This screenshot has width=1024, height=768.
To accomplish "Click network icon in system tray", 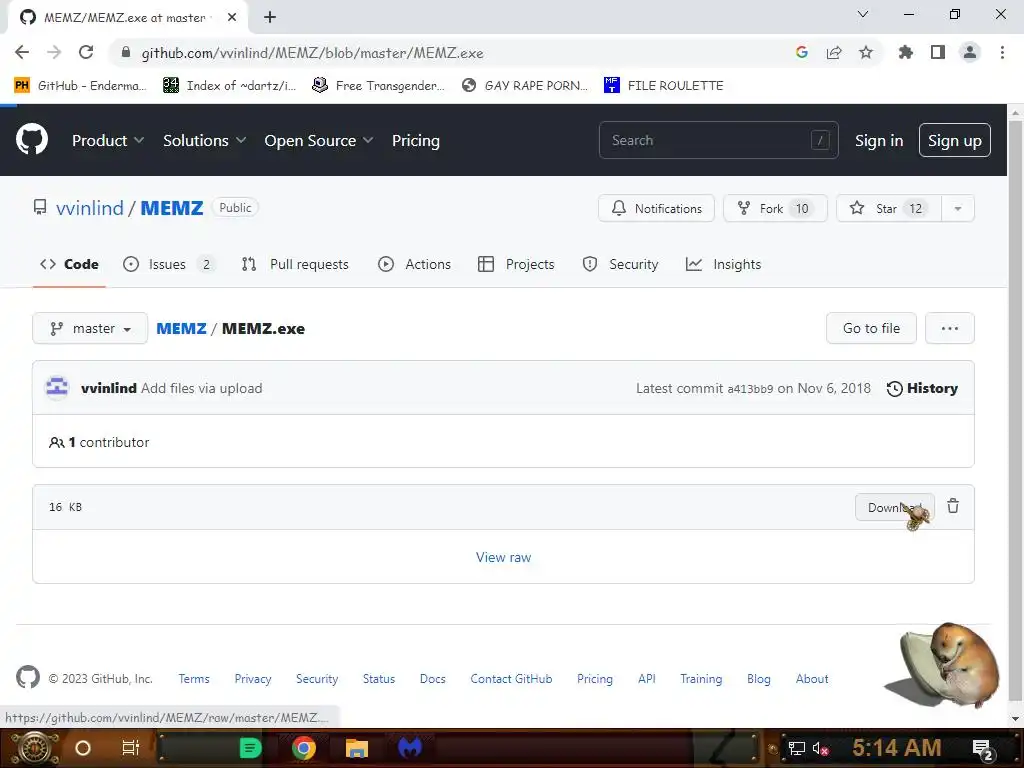I will (797, 748).
